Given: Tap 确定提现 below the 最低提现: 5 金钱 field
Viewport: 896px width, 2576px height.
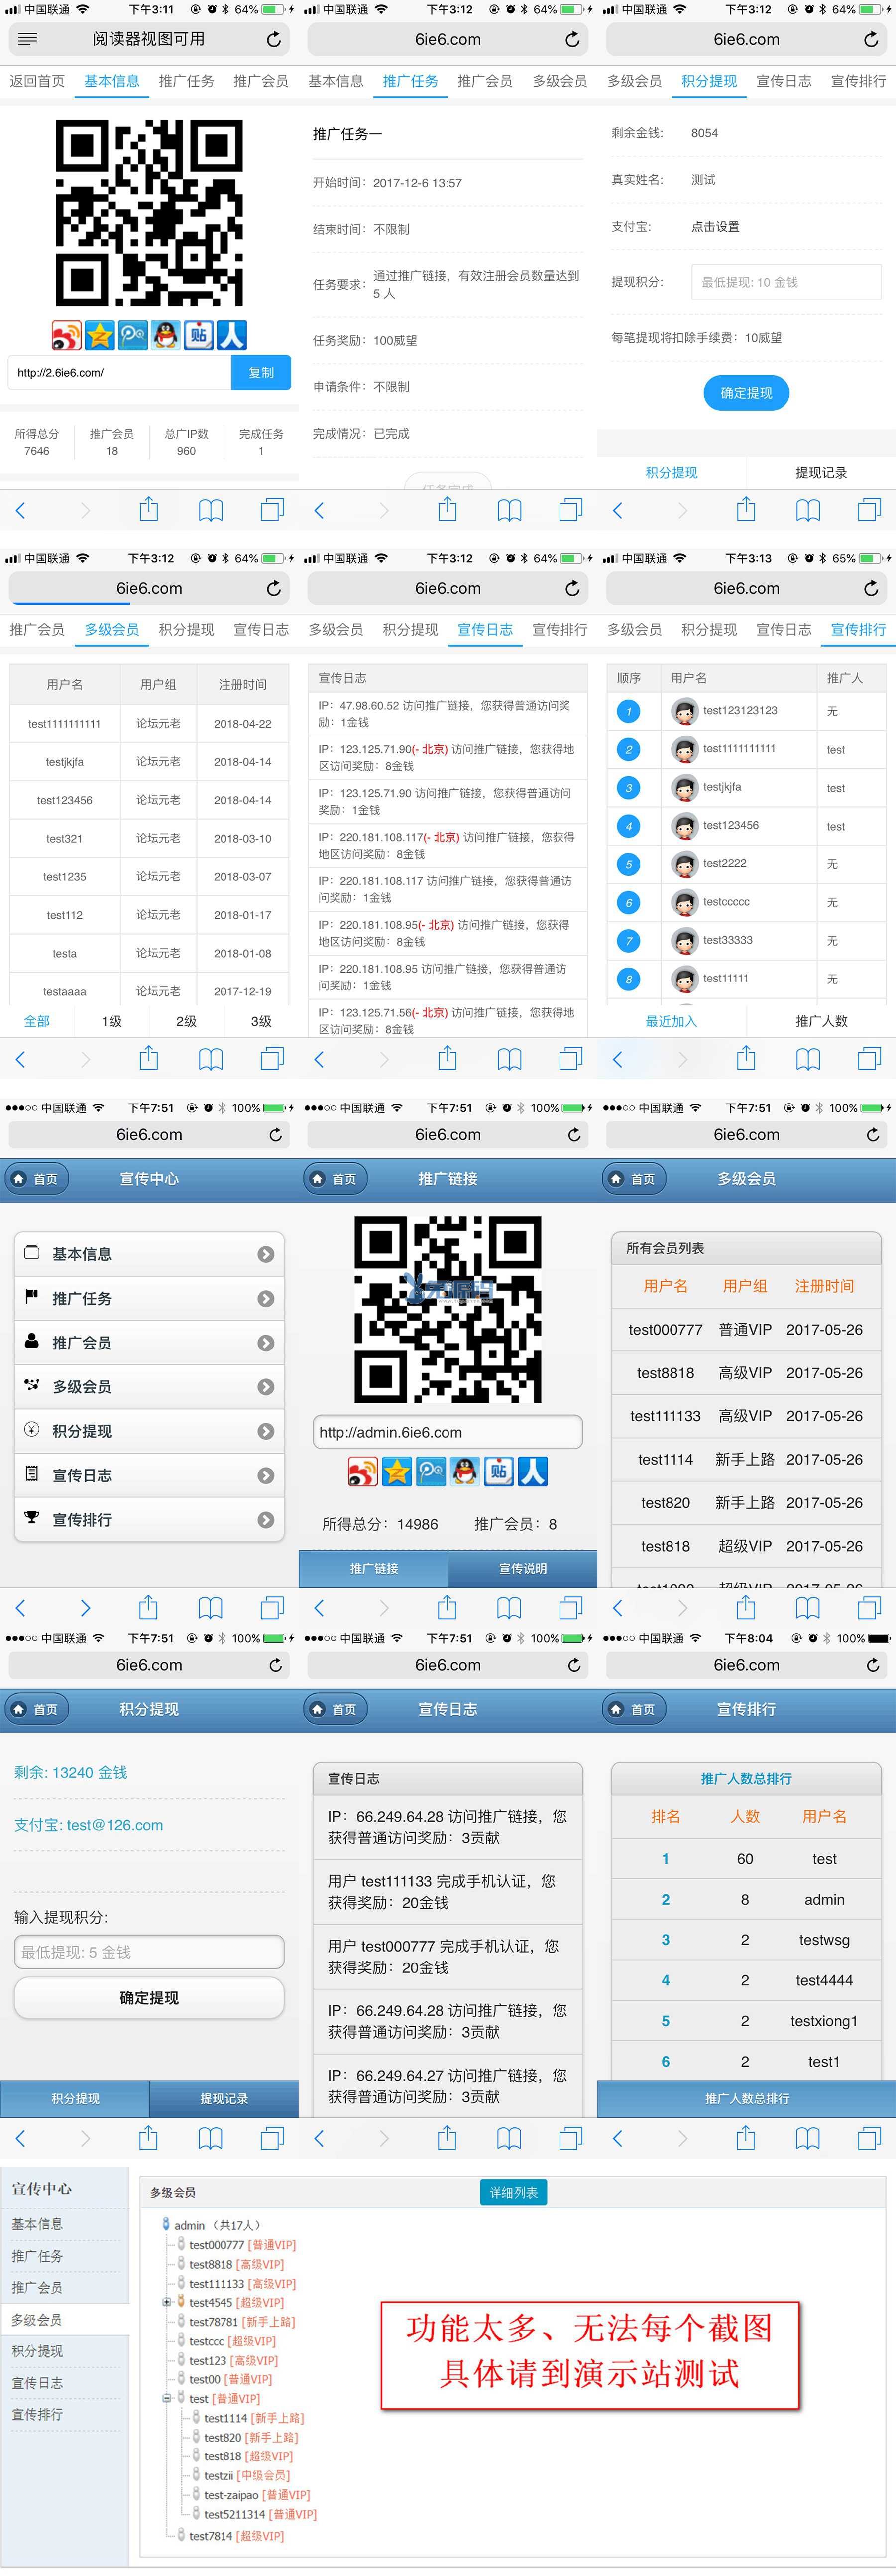Looking at the screenshot, I should pos(149,1997).
